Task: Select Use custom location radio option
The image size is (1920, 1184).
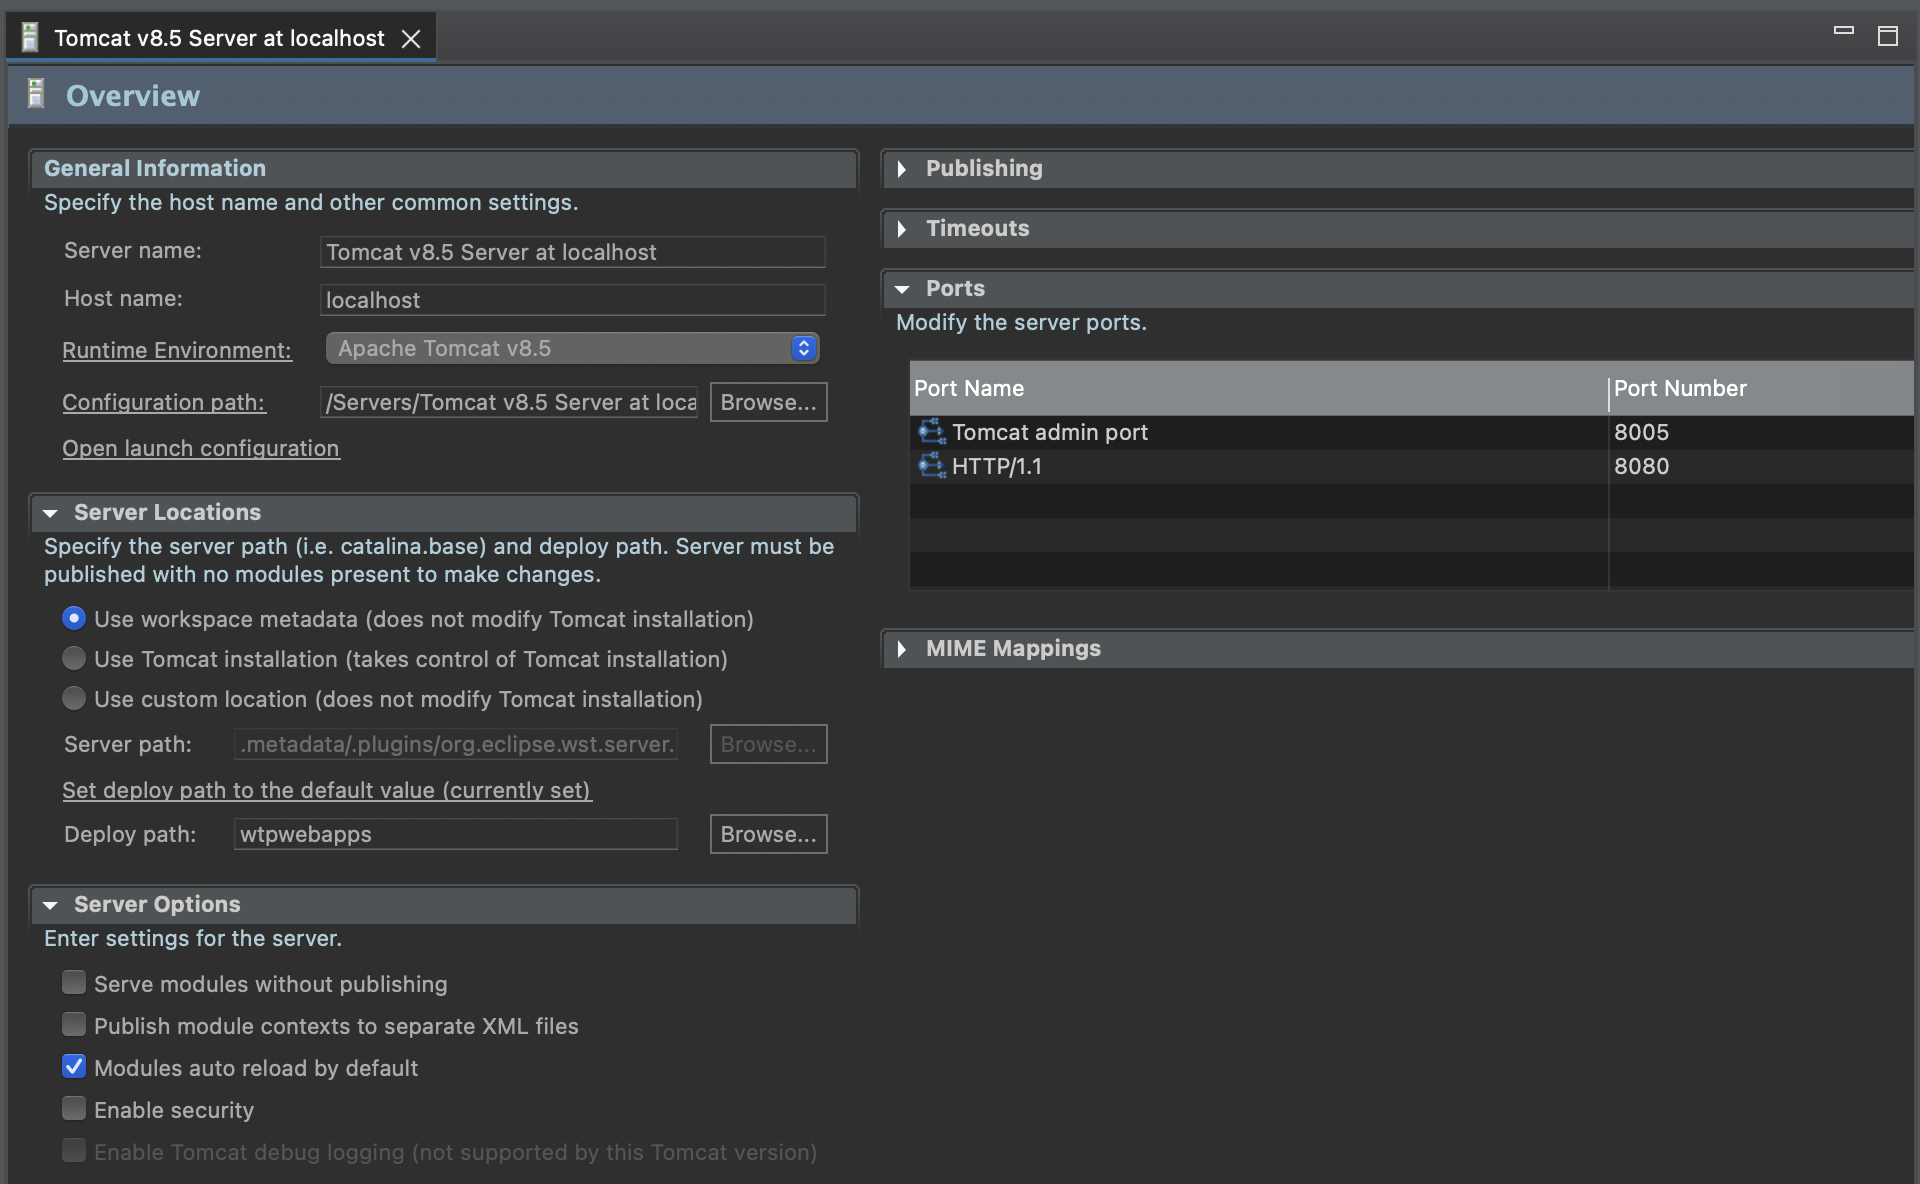Action: point(74,699)
